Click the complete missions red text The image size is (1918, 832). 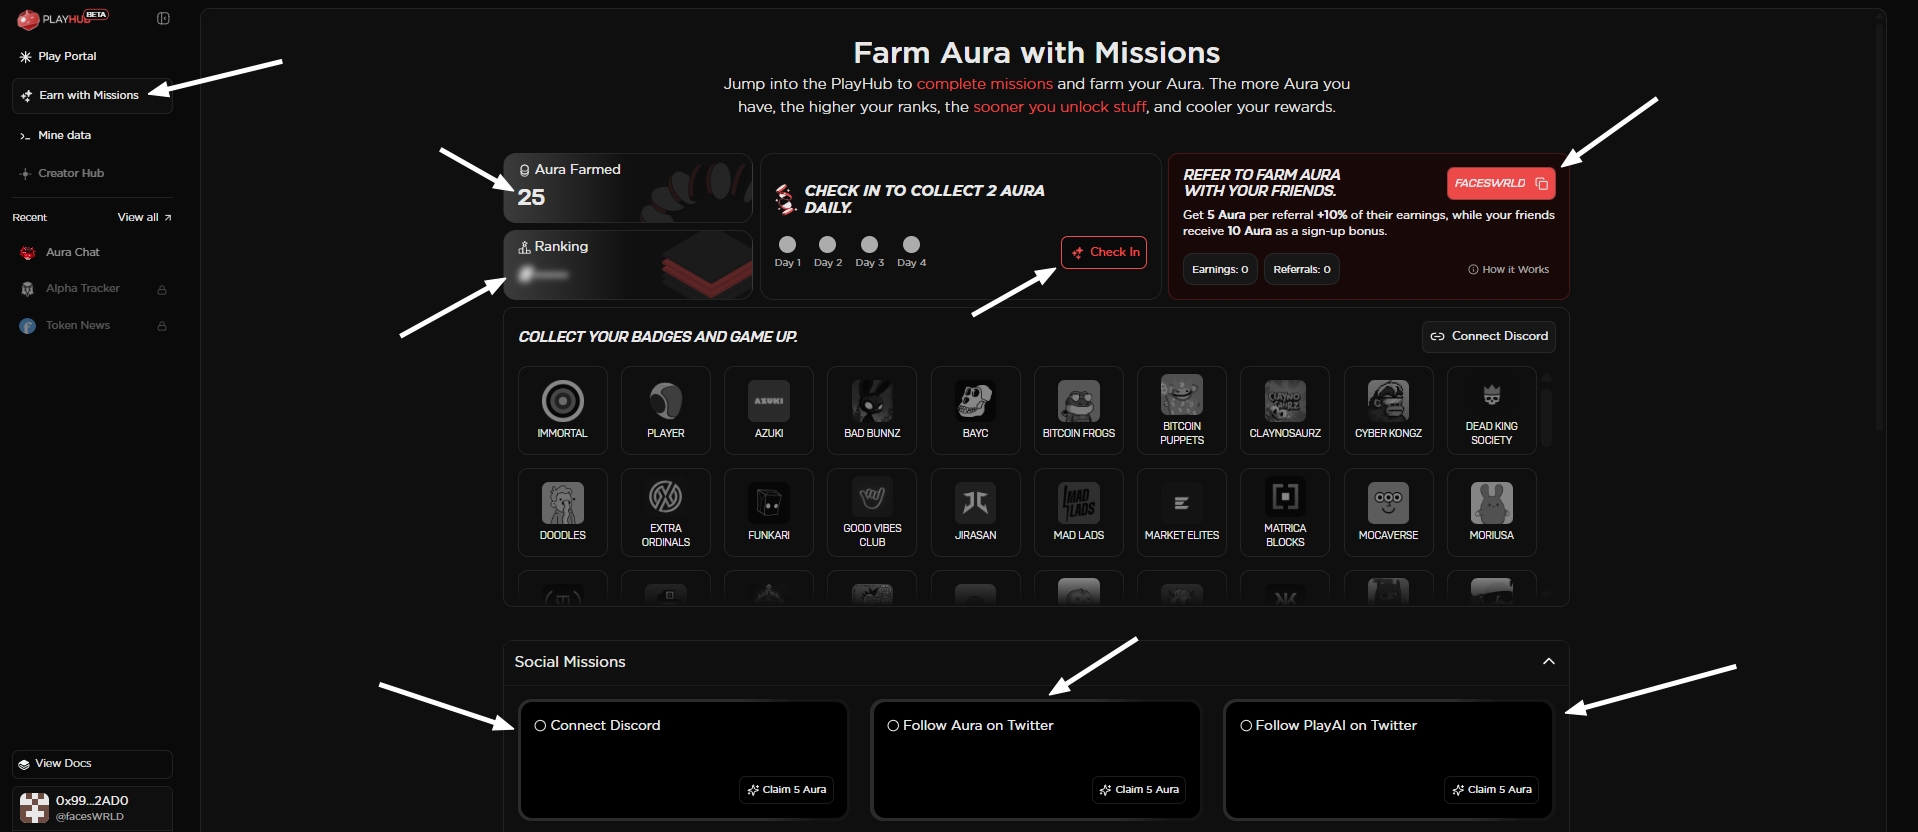[985, 84]
